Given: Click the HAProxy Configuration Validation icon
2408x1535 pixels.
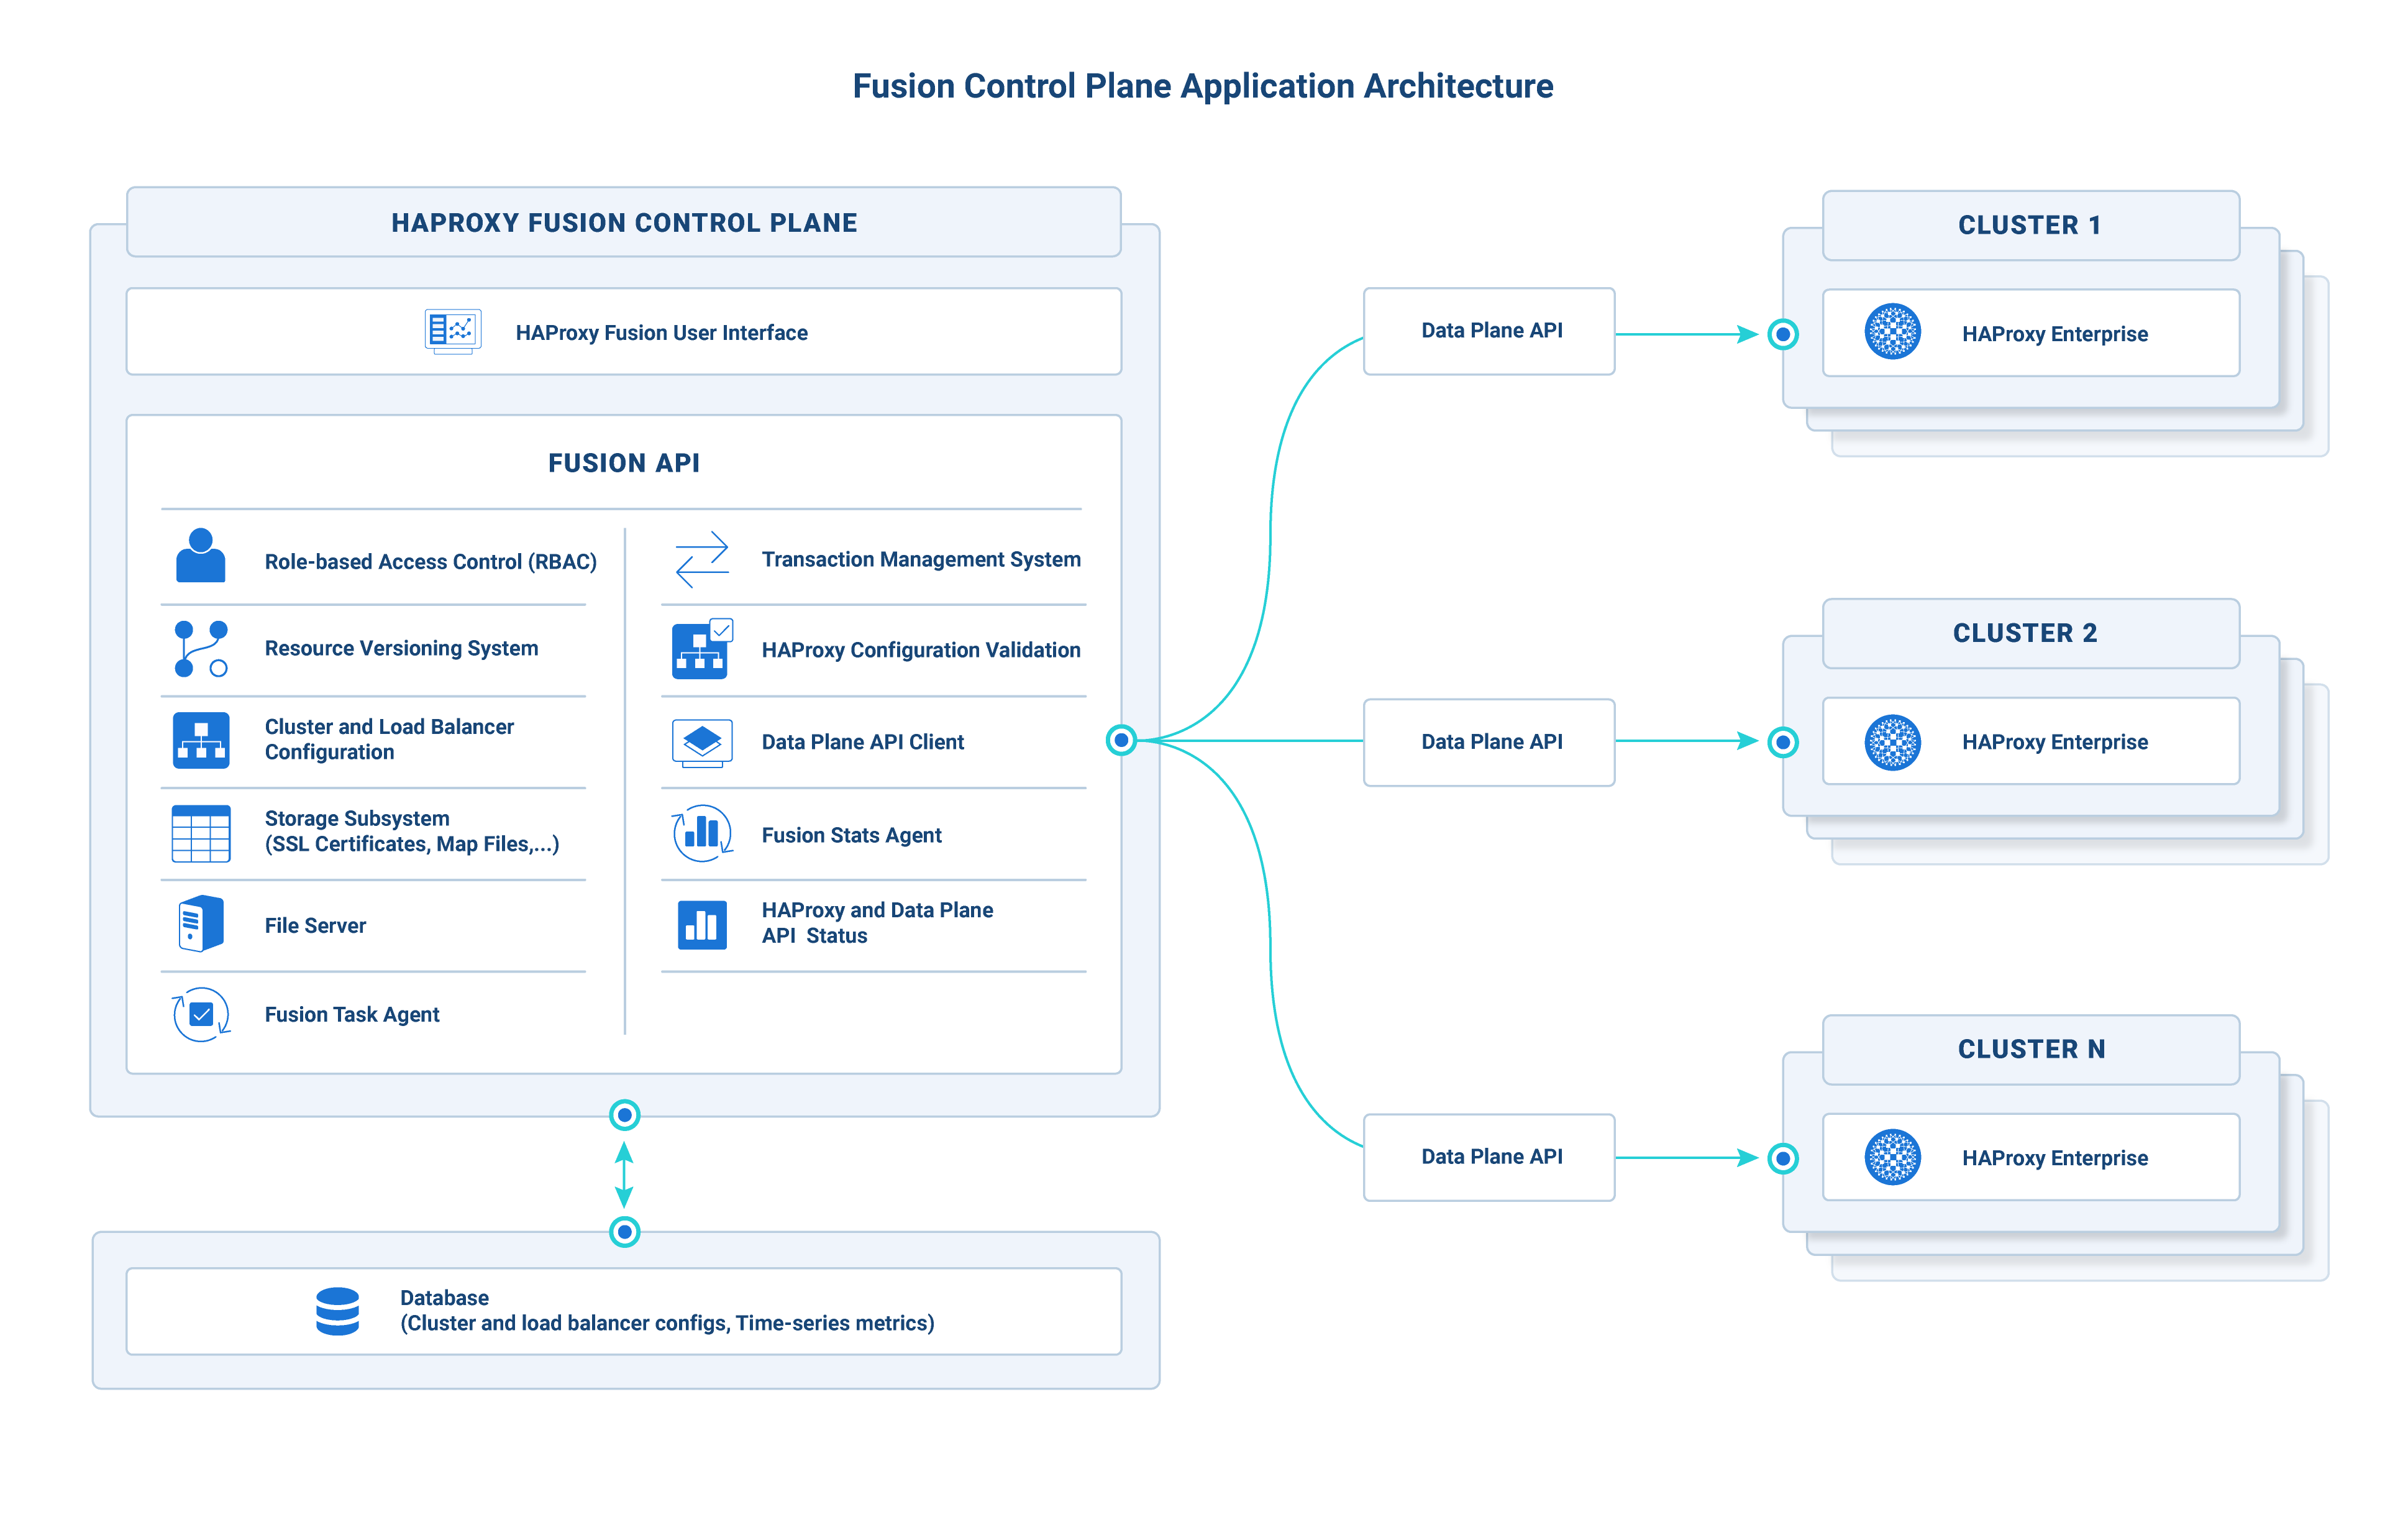Looking at the screenshot, I should pyautogui.click(x=702, y=649).
